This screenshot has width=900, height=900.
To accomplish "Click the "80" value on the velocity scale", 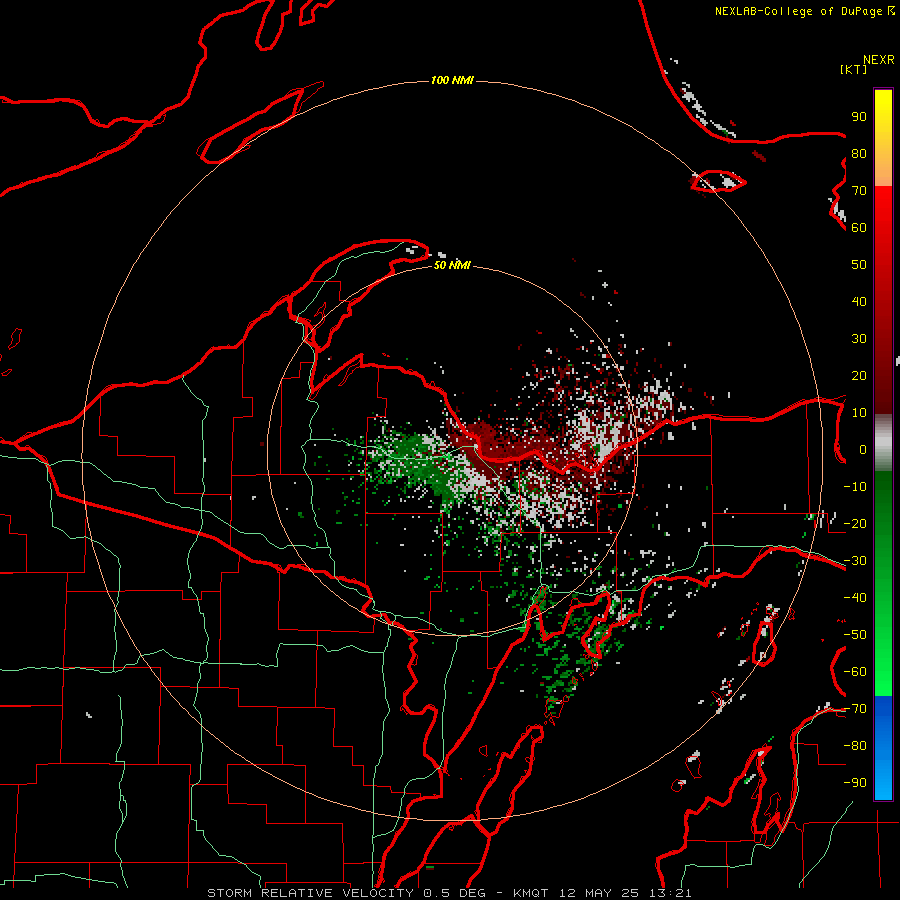I will (x=859, y=154).
